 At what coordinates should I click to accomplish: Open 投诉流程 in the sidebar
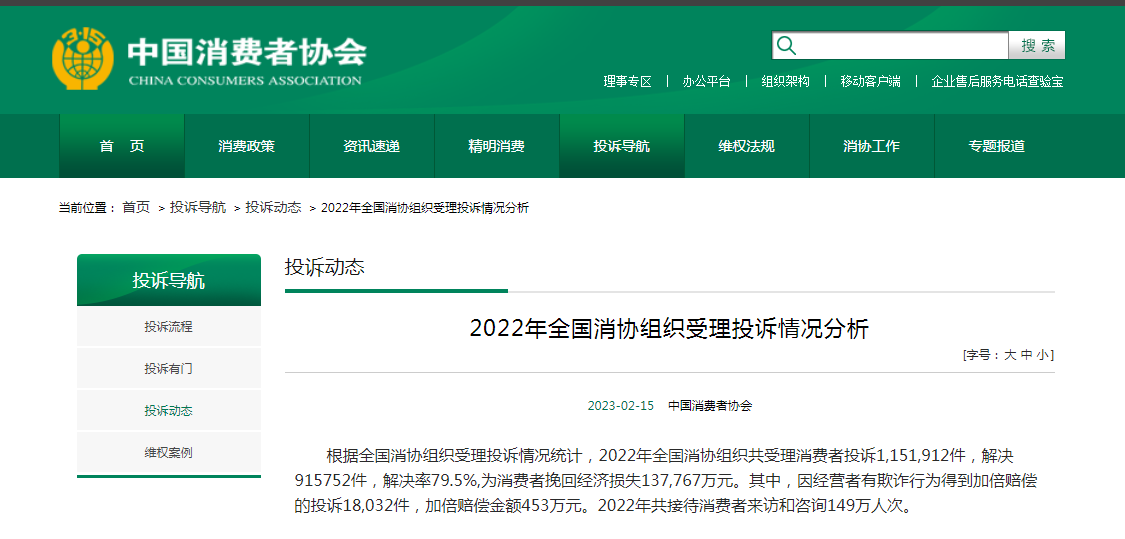169,327
